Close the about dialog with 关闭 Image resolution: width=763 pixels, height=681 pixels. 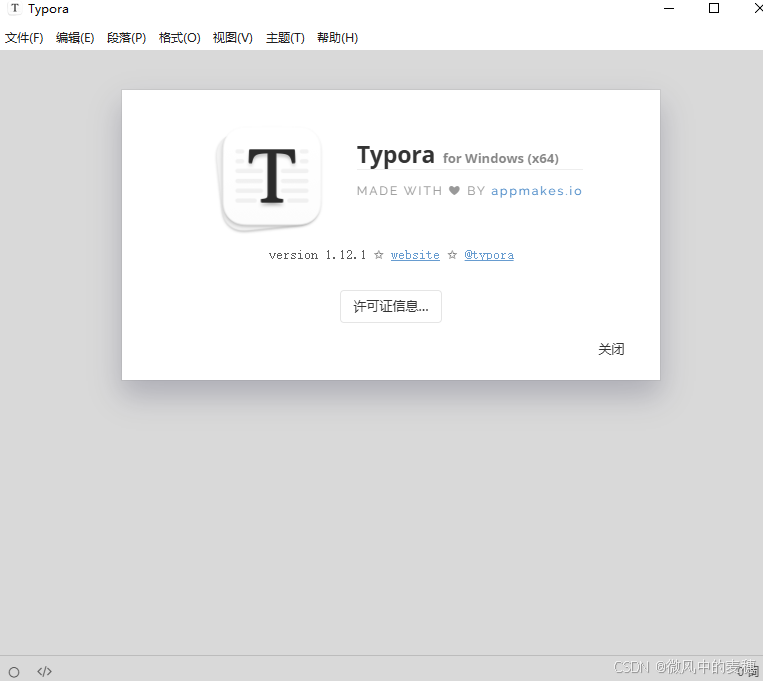coord(611,349)
